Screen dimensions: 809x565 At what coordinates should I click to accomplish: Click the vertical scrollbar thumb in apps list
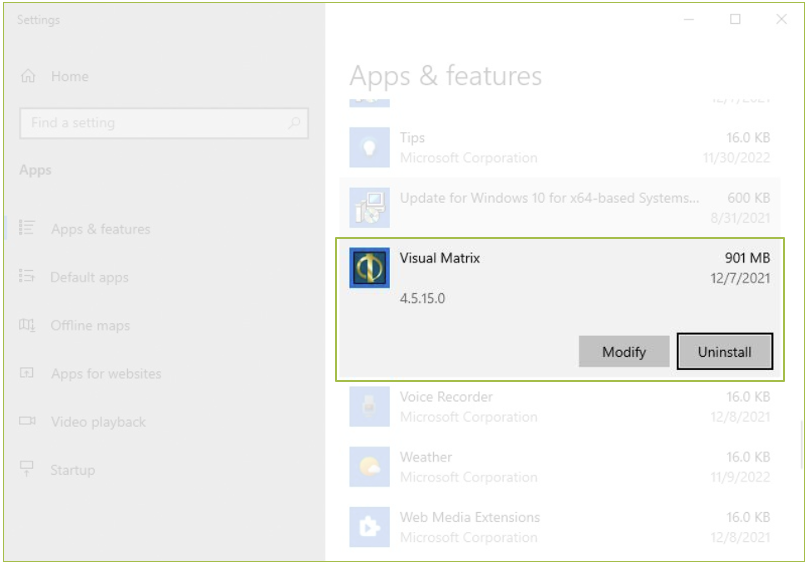tap(800, 445)
